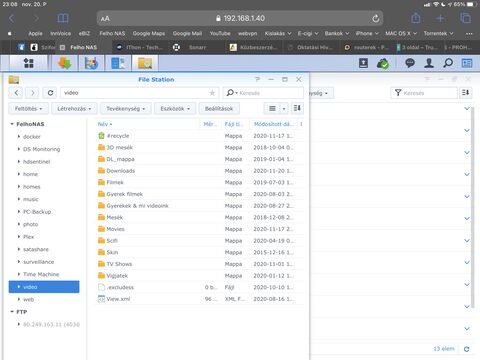Open the webvpn bookmark
The height and width of the screenshot is (360, 480).
click(x=247, y=33)
